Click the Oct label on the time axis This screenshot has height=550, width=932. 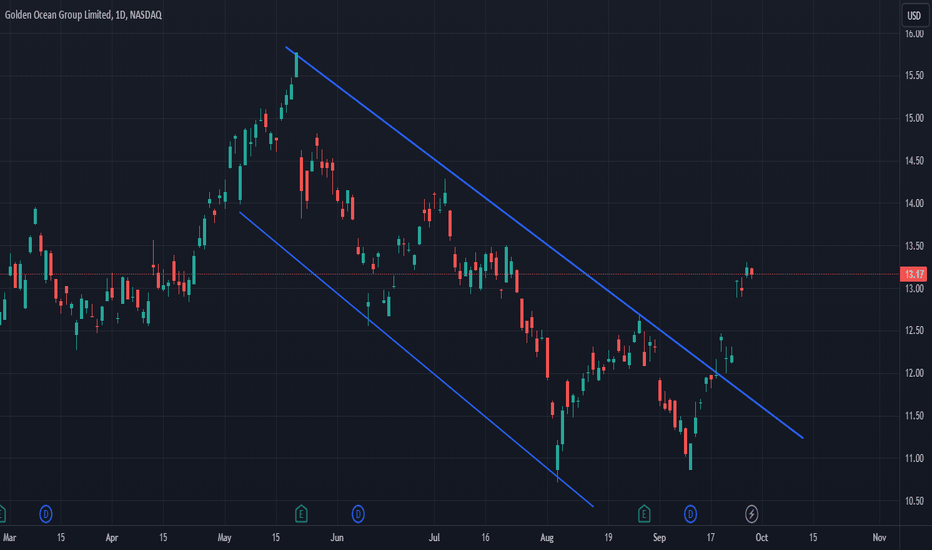pyautogui.click(x=761, y=538)
